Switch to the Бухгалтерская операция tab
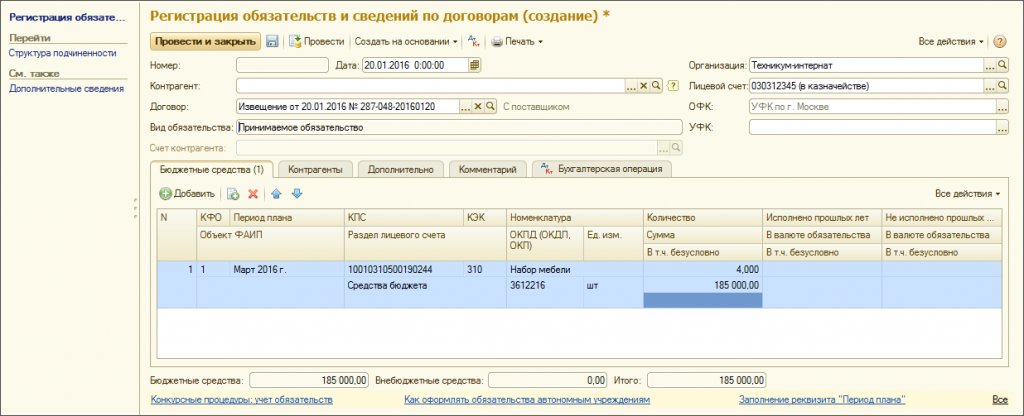Image resolution: width=1024 pixels, height=416 pixels. (602, 169)
